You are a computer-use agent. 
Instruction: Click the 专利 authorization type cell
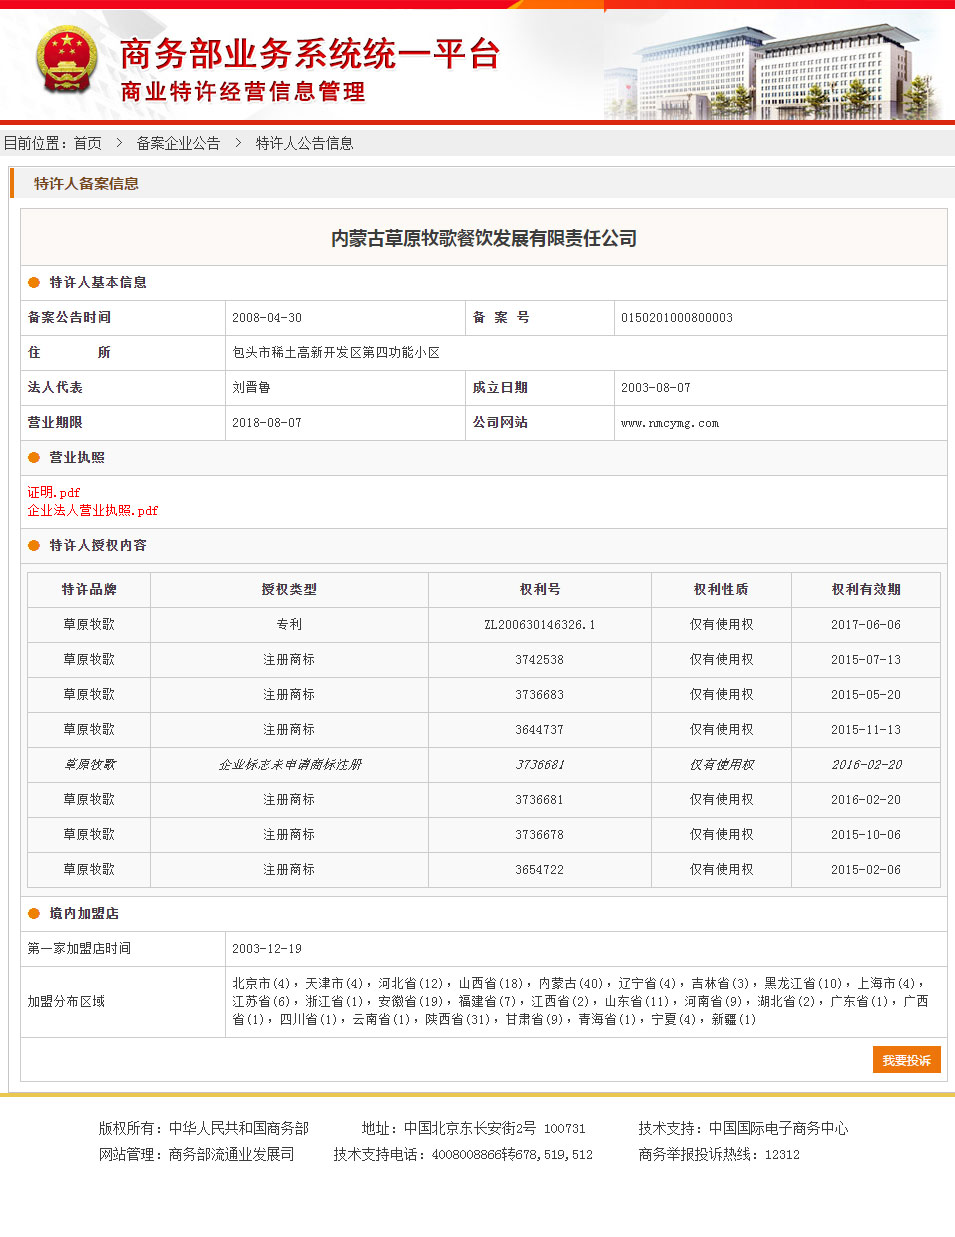pos(289,625)
